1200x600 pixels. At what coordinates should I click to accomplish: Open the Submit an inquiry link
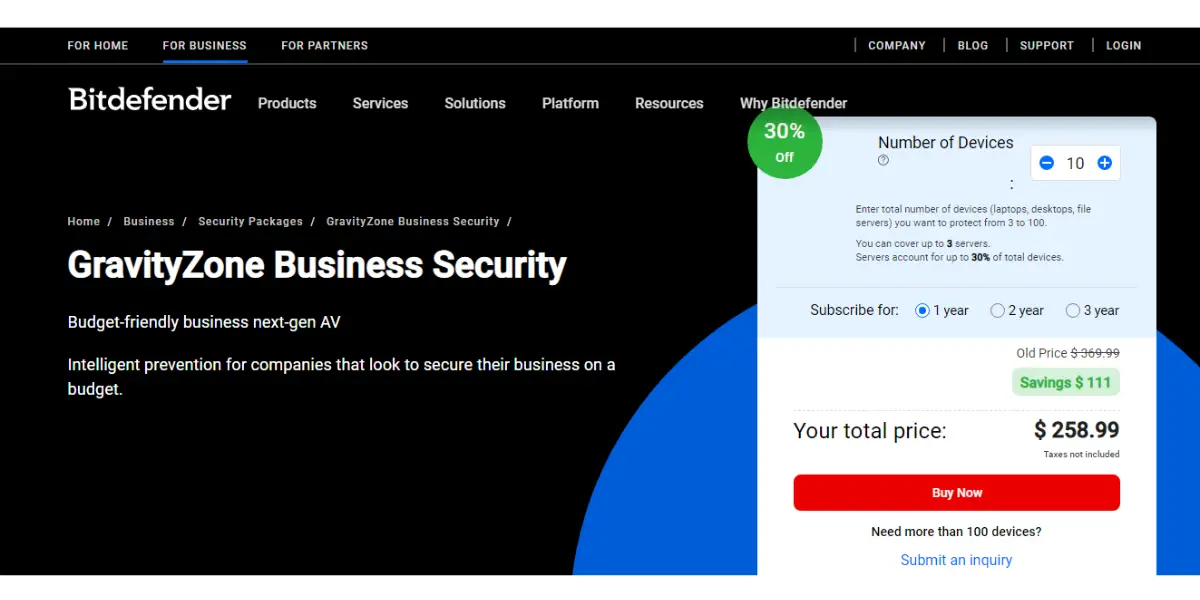(956, 560)
